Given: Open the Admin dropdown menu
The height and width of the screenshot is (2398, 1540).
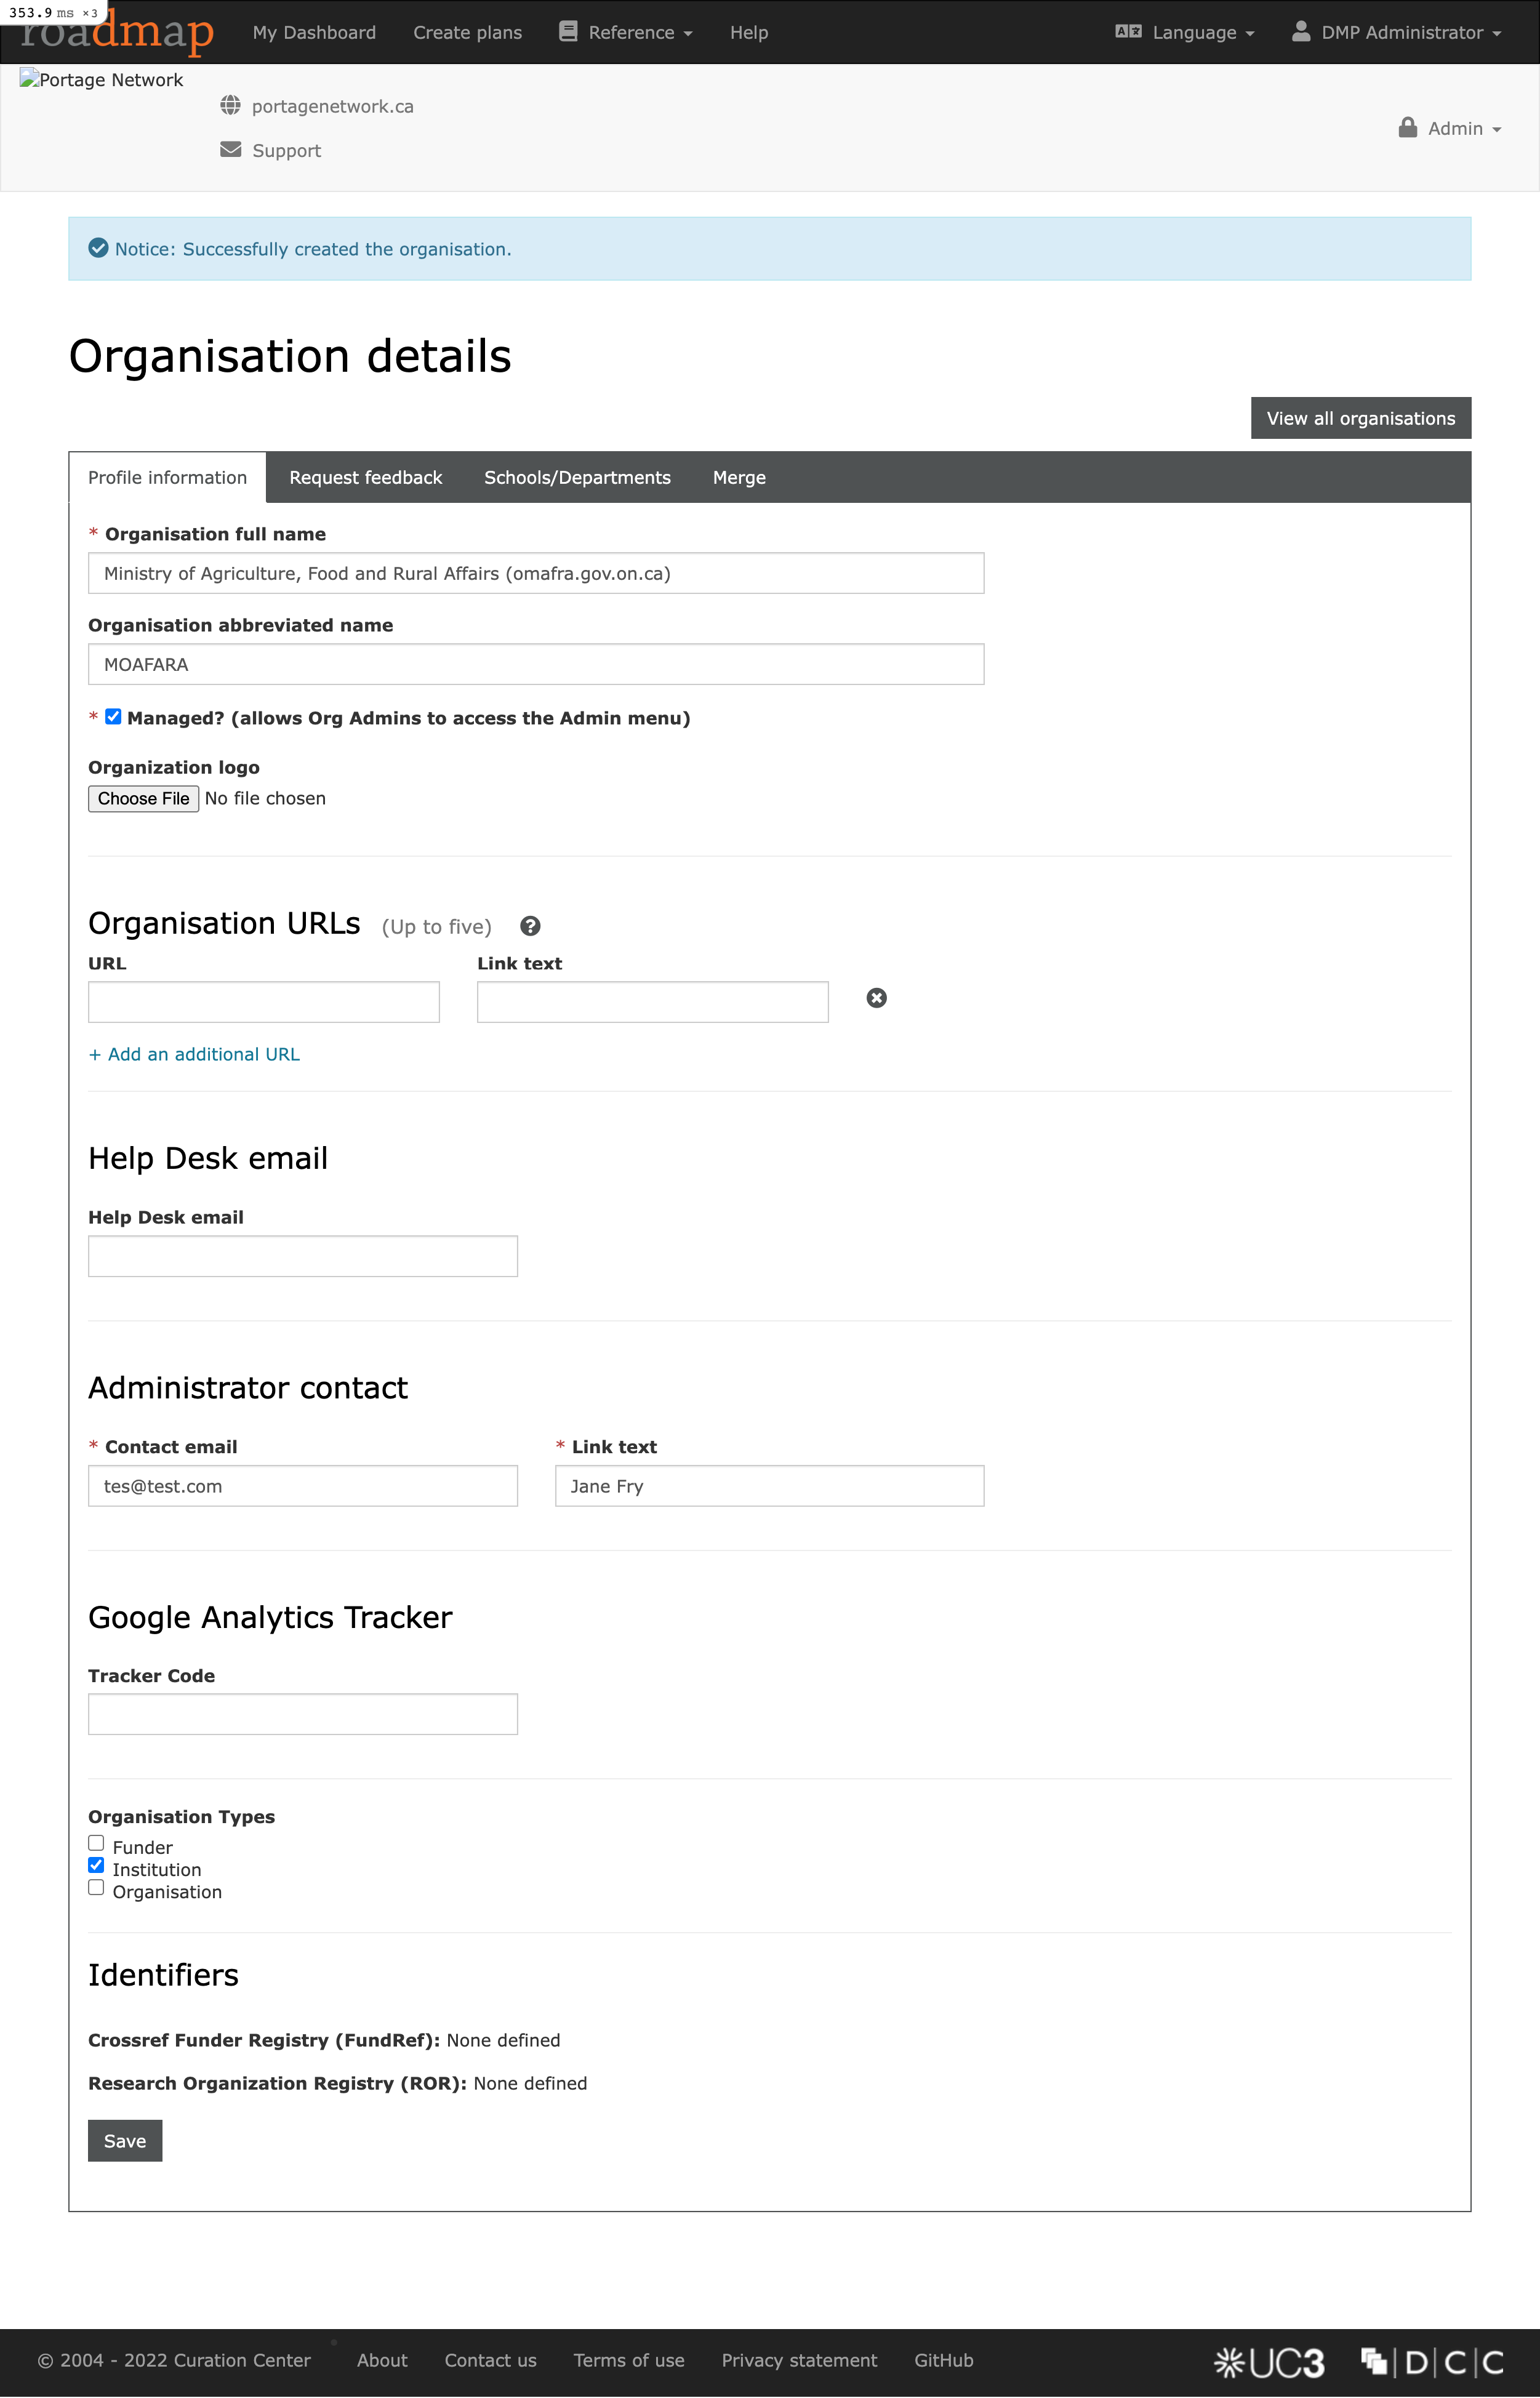Looking at the screenshot, I should (1459, 128).
